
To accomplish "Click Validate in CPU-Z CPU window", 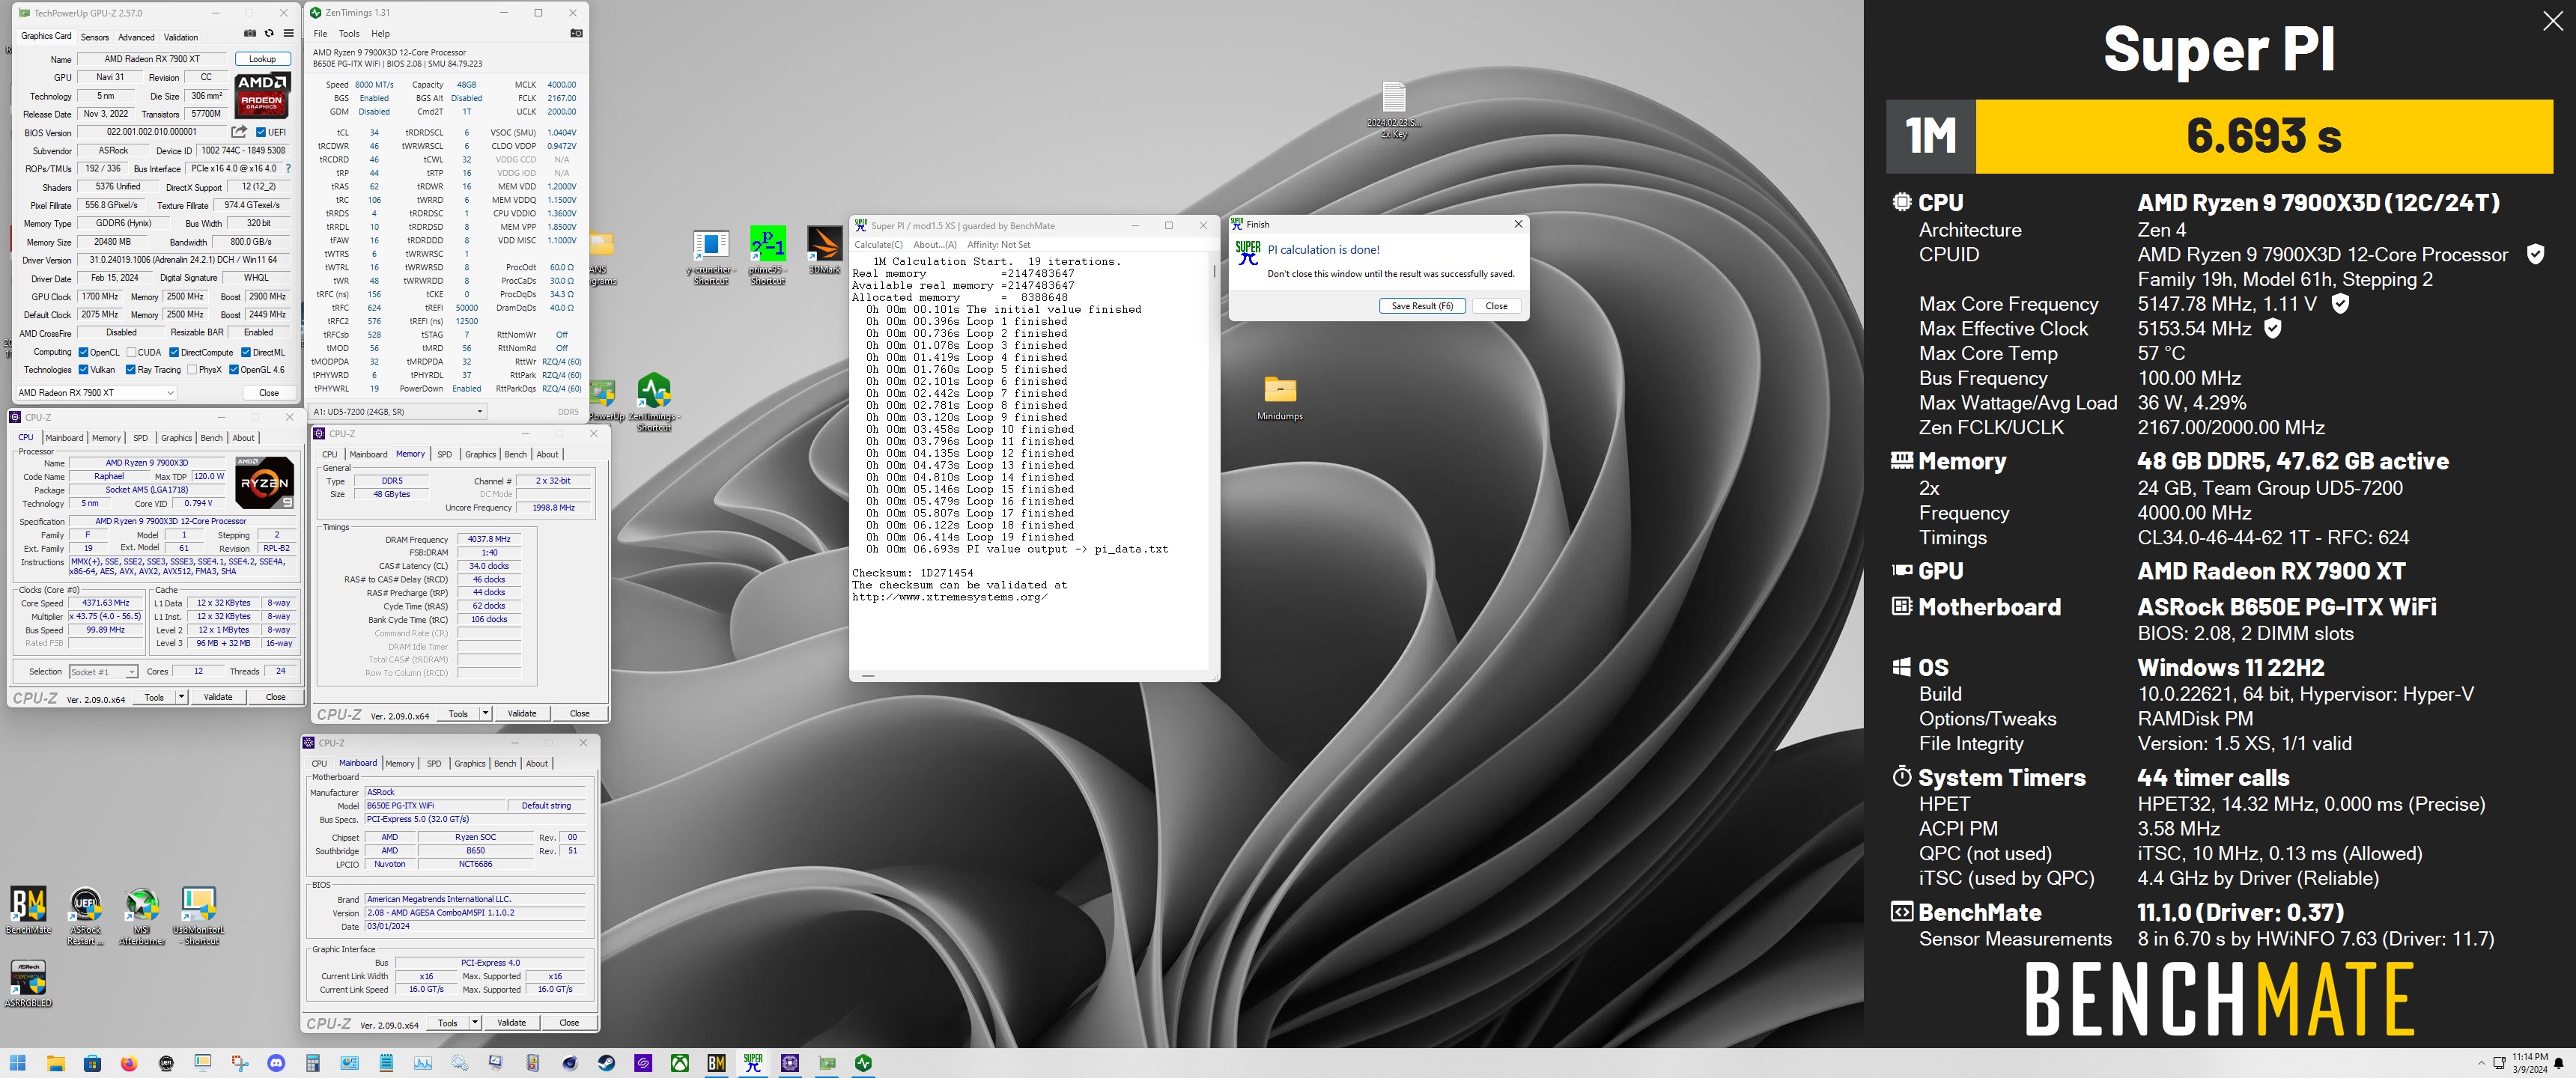I will pyautogui.click(x=218, y=697).
